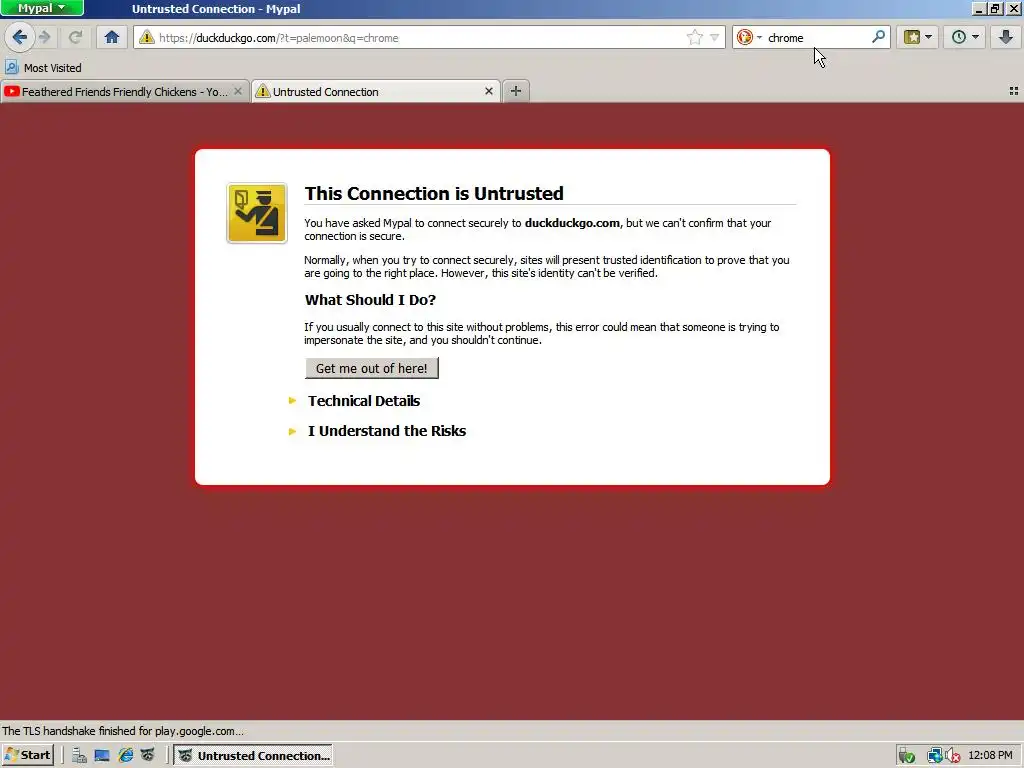
Task: Expand Technical Details section
Action: (364, 400)
